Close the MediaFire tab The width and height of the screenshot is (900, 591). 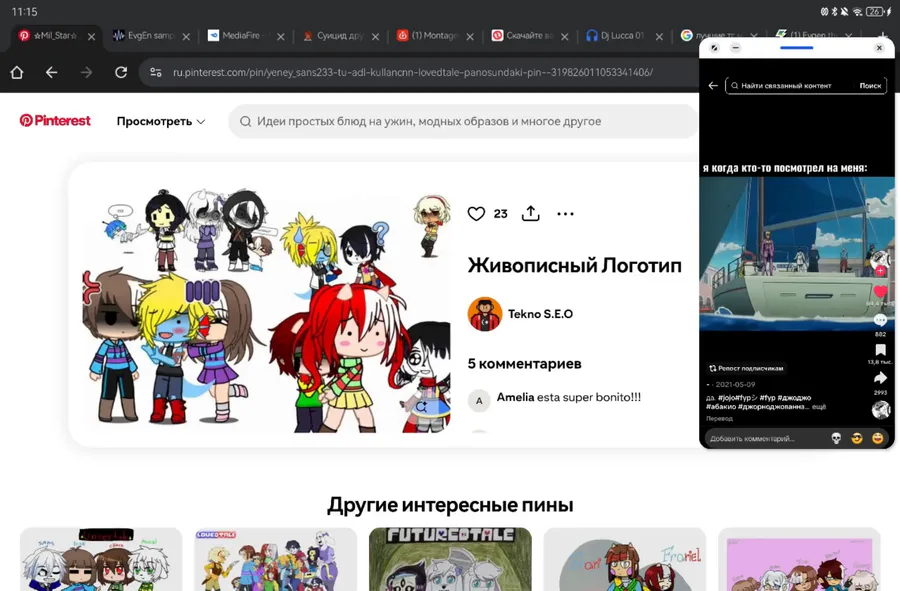(x=281, y=36)
